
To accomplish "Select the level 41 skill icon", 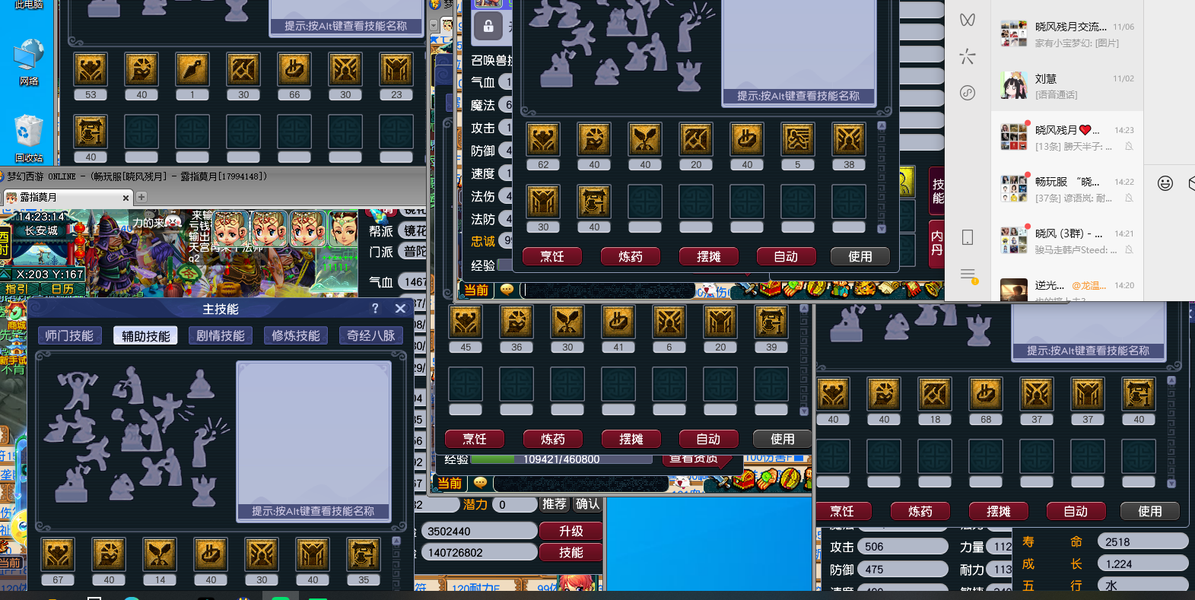I will pyautogui.click(x=618, y=322).
